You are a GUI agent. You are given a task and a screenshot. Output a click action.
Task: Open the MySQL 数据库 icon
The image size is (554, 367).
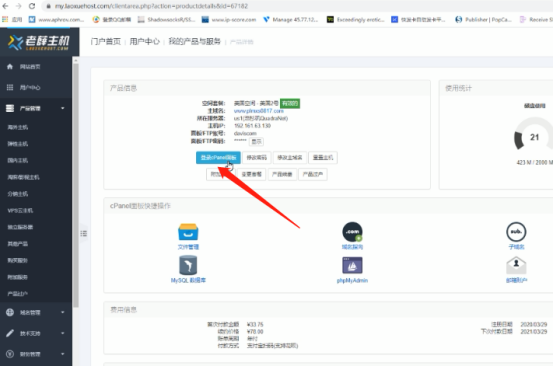(188, 265)
